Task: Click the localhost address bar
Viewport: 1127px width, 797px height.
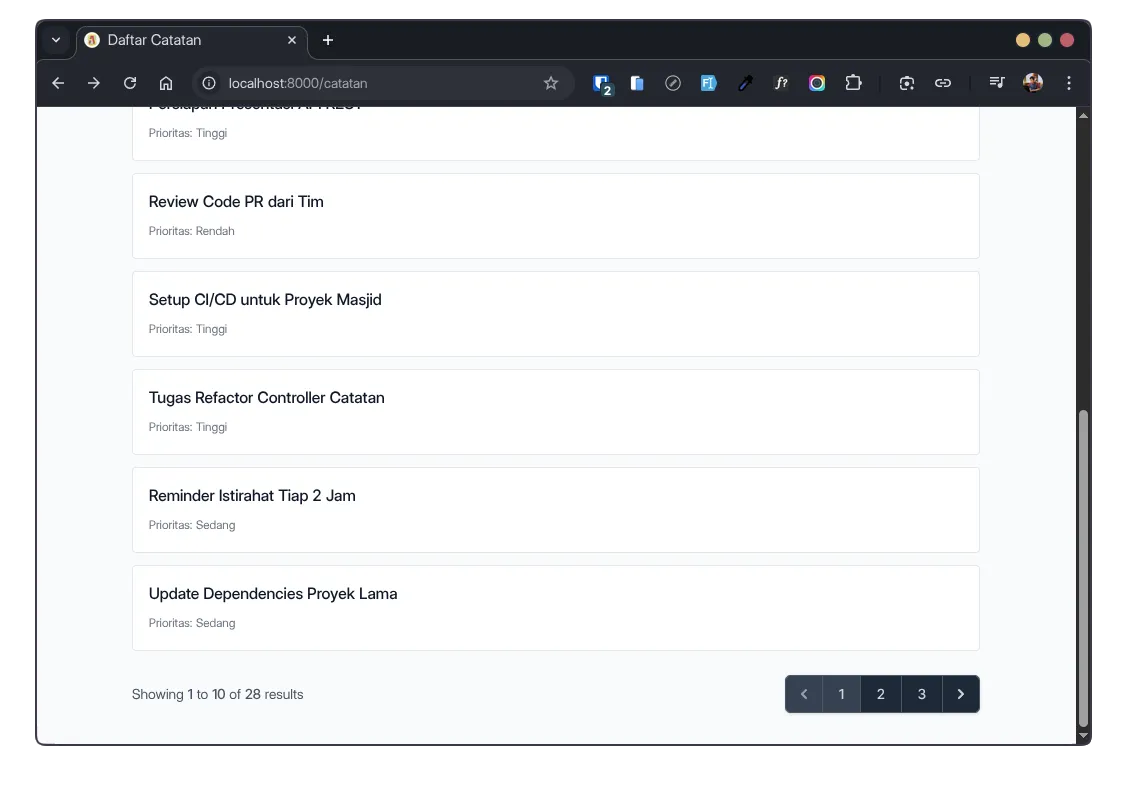Action: point(380,83)
